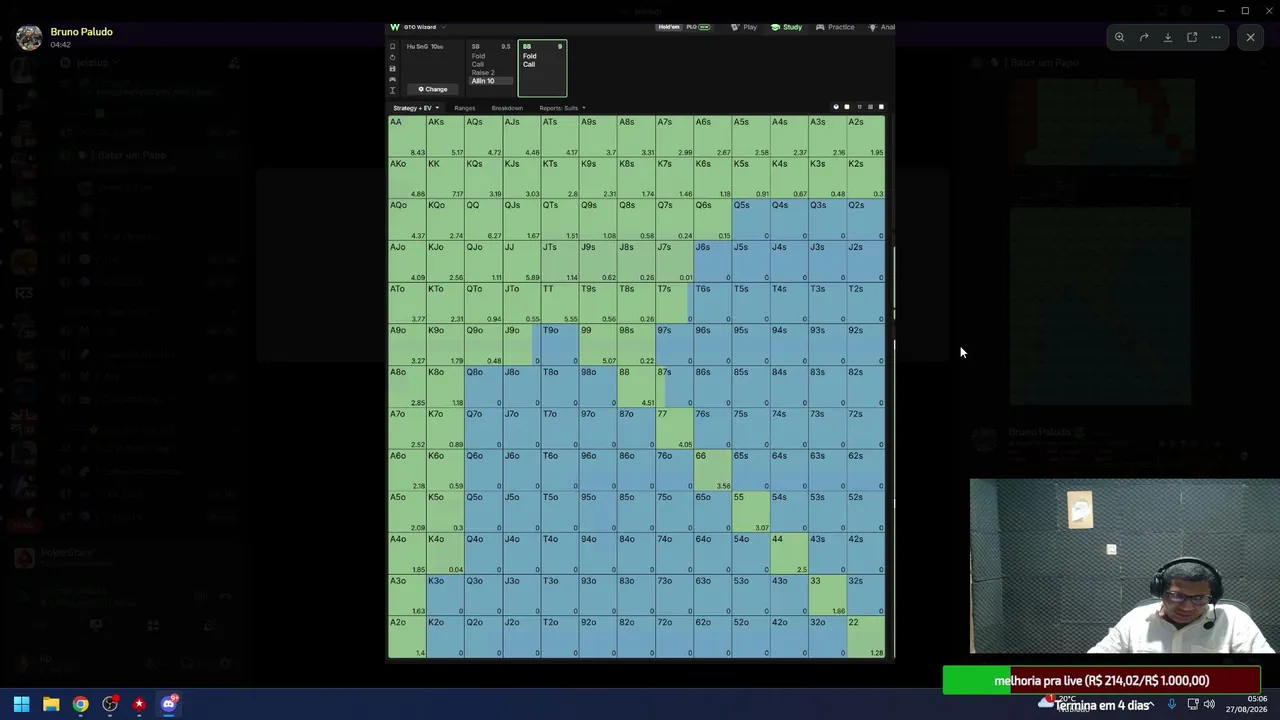
Task: Select the 77 hand cell
Action: (675, 428)
